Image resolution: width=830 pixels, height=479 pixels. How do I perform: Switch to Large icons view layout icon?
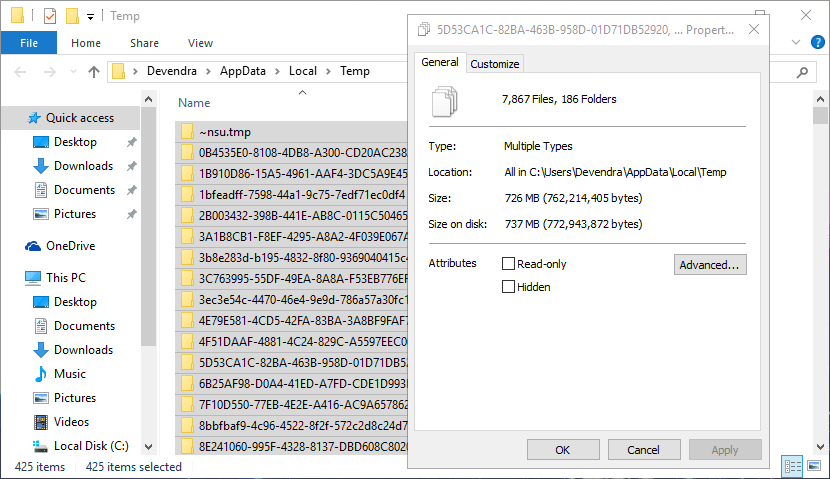click(814, 466)
